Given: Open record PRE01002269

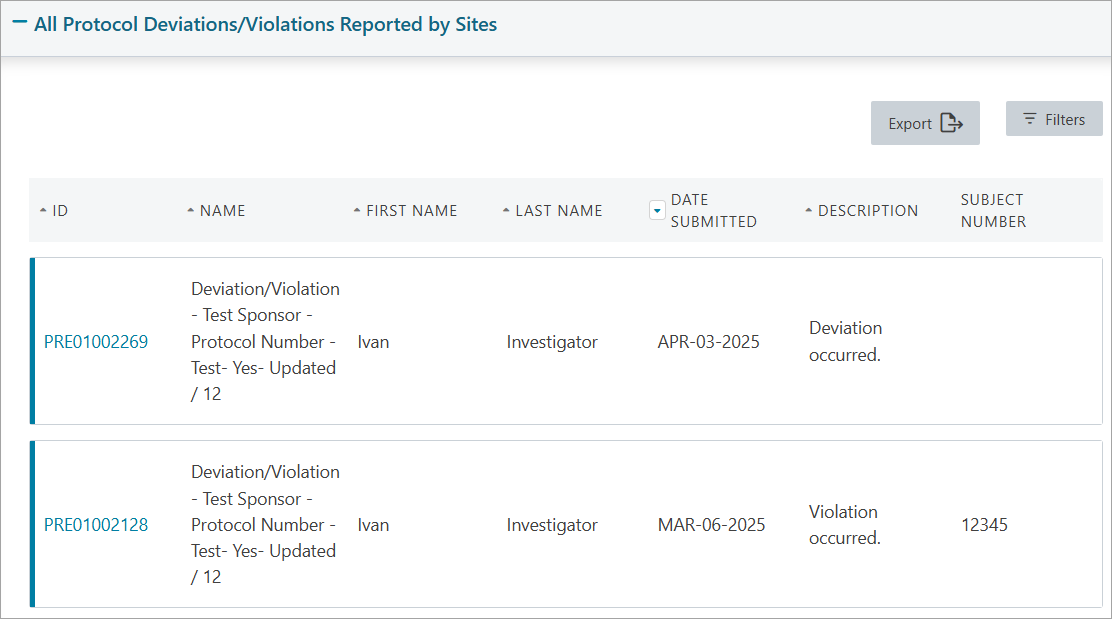Looking at the screenshot, I should coord(96,341).
